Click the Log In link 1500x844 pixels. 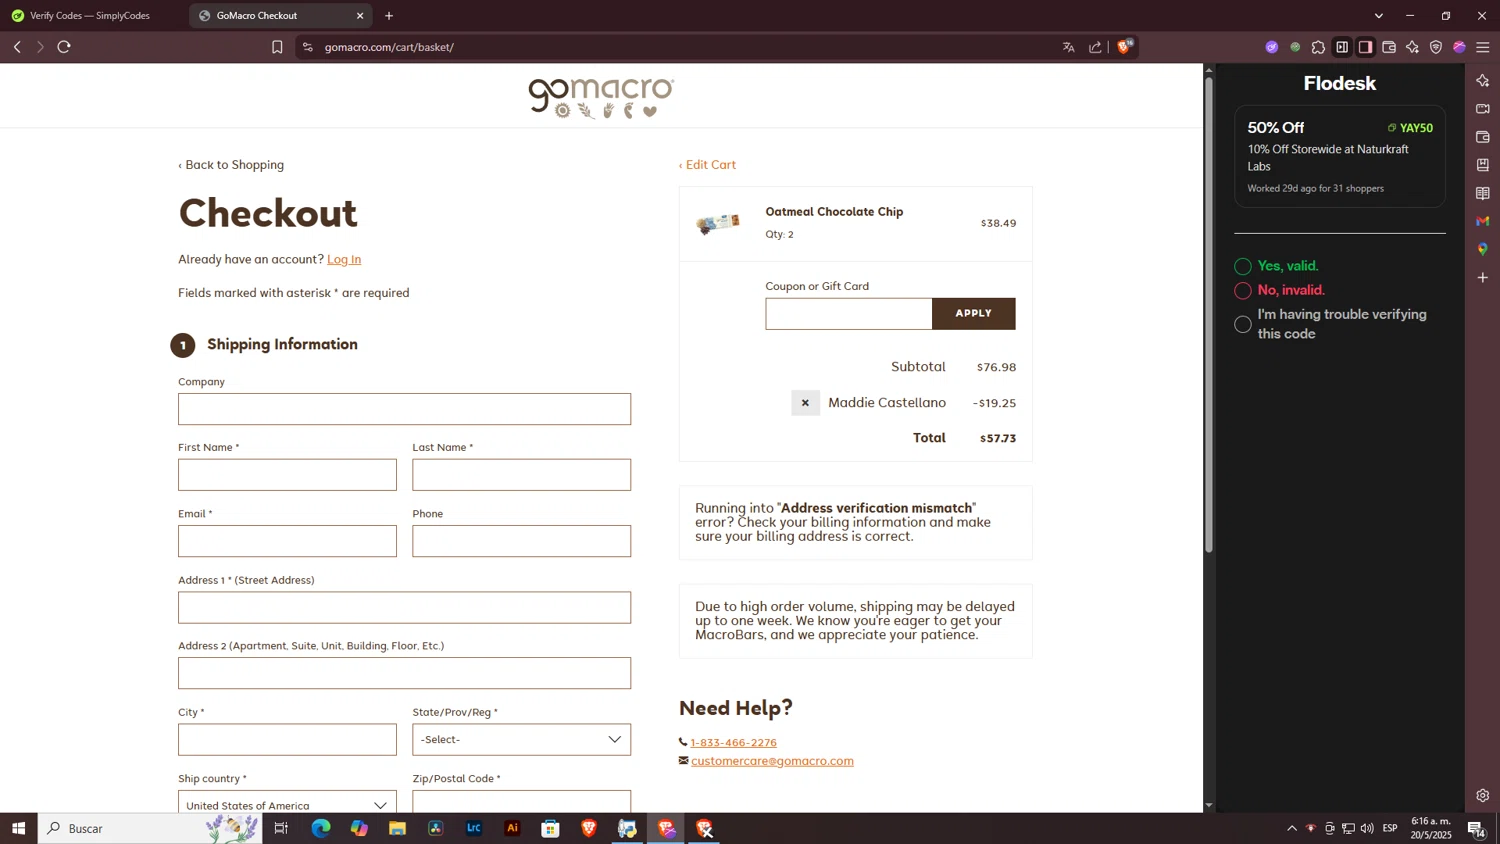click(344, 259)
